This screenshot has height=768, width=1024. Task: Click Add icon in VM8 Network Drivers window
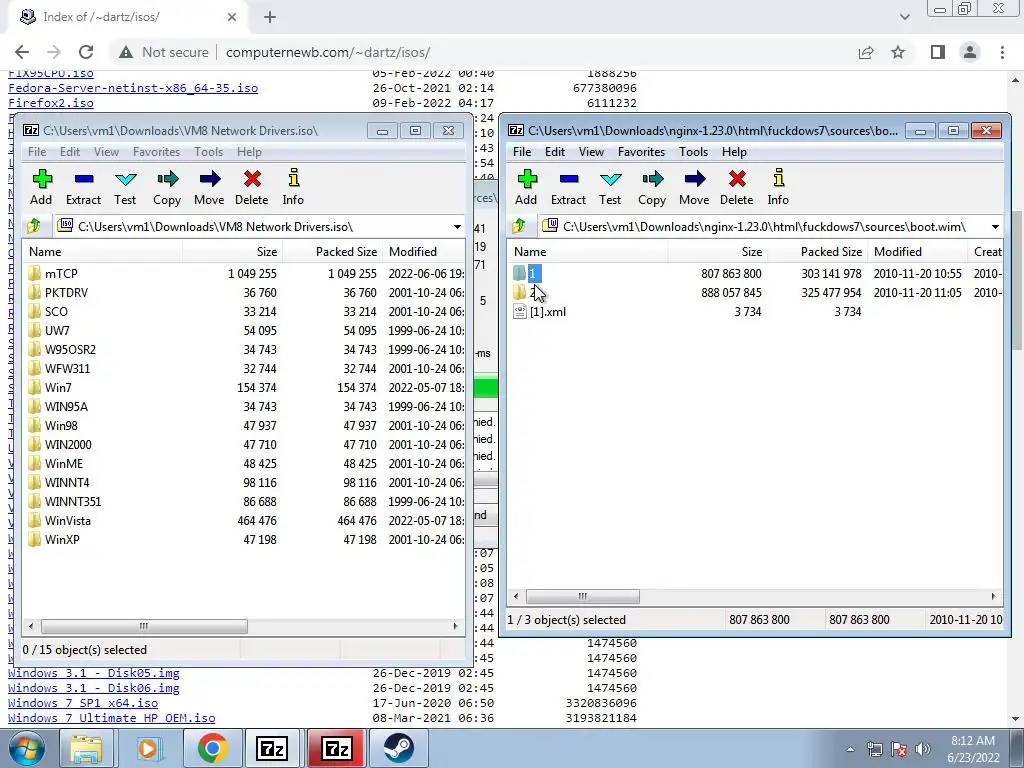[42, 179]
